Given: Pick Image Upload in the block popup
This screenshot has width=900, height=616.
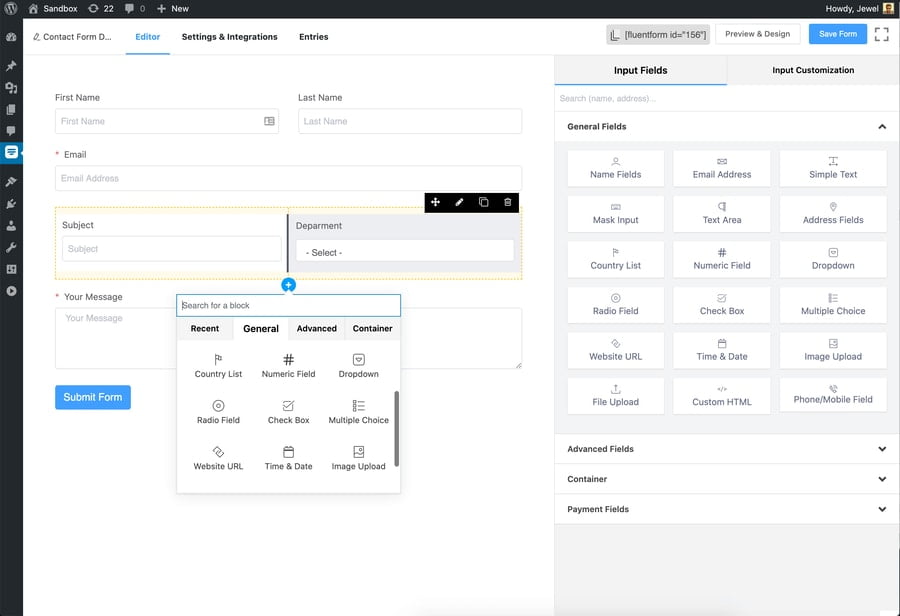Looking at the screenshot, I should (358, 458).
